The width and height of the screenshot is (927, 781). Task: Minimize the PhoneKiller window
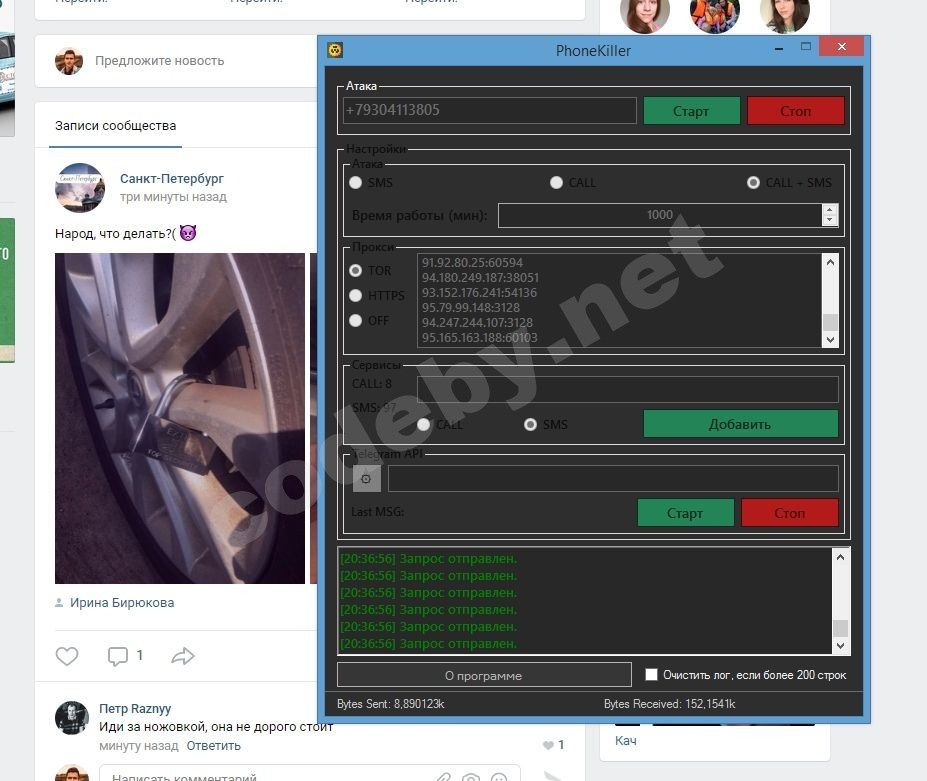(x=779, y=48)
